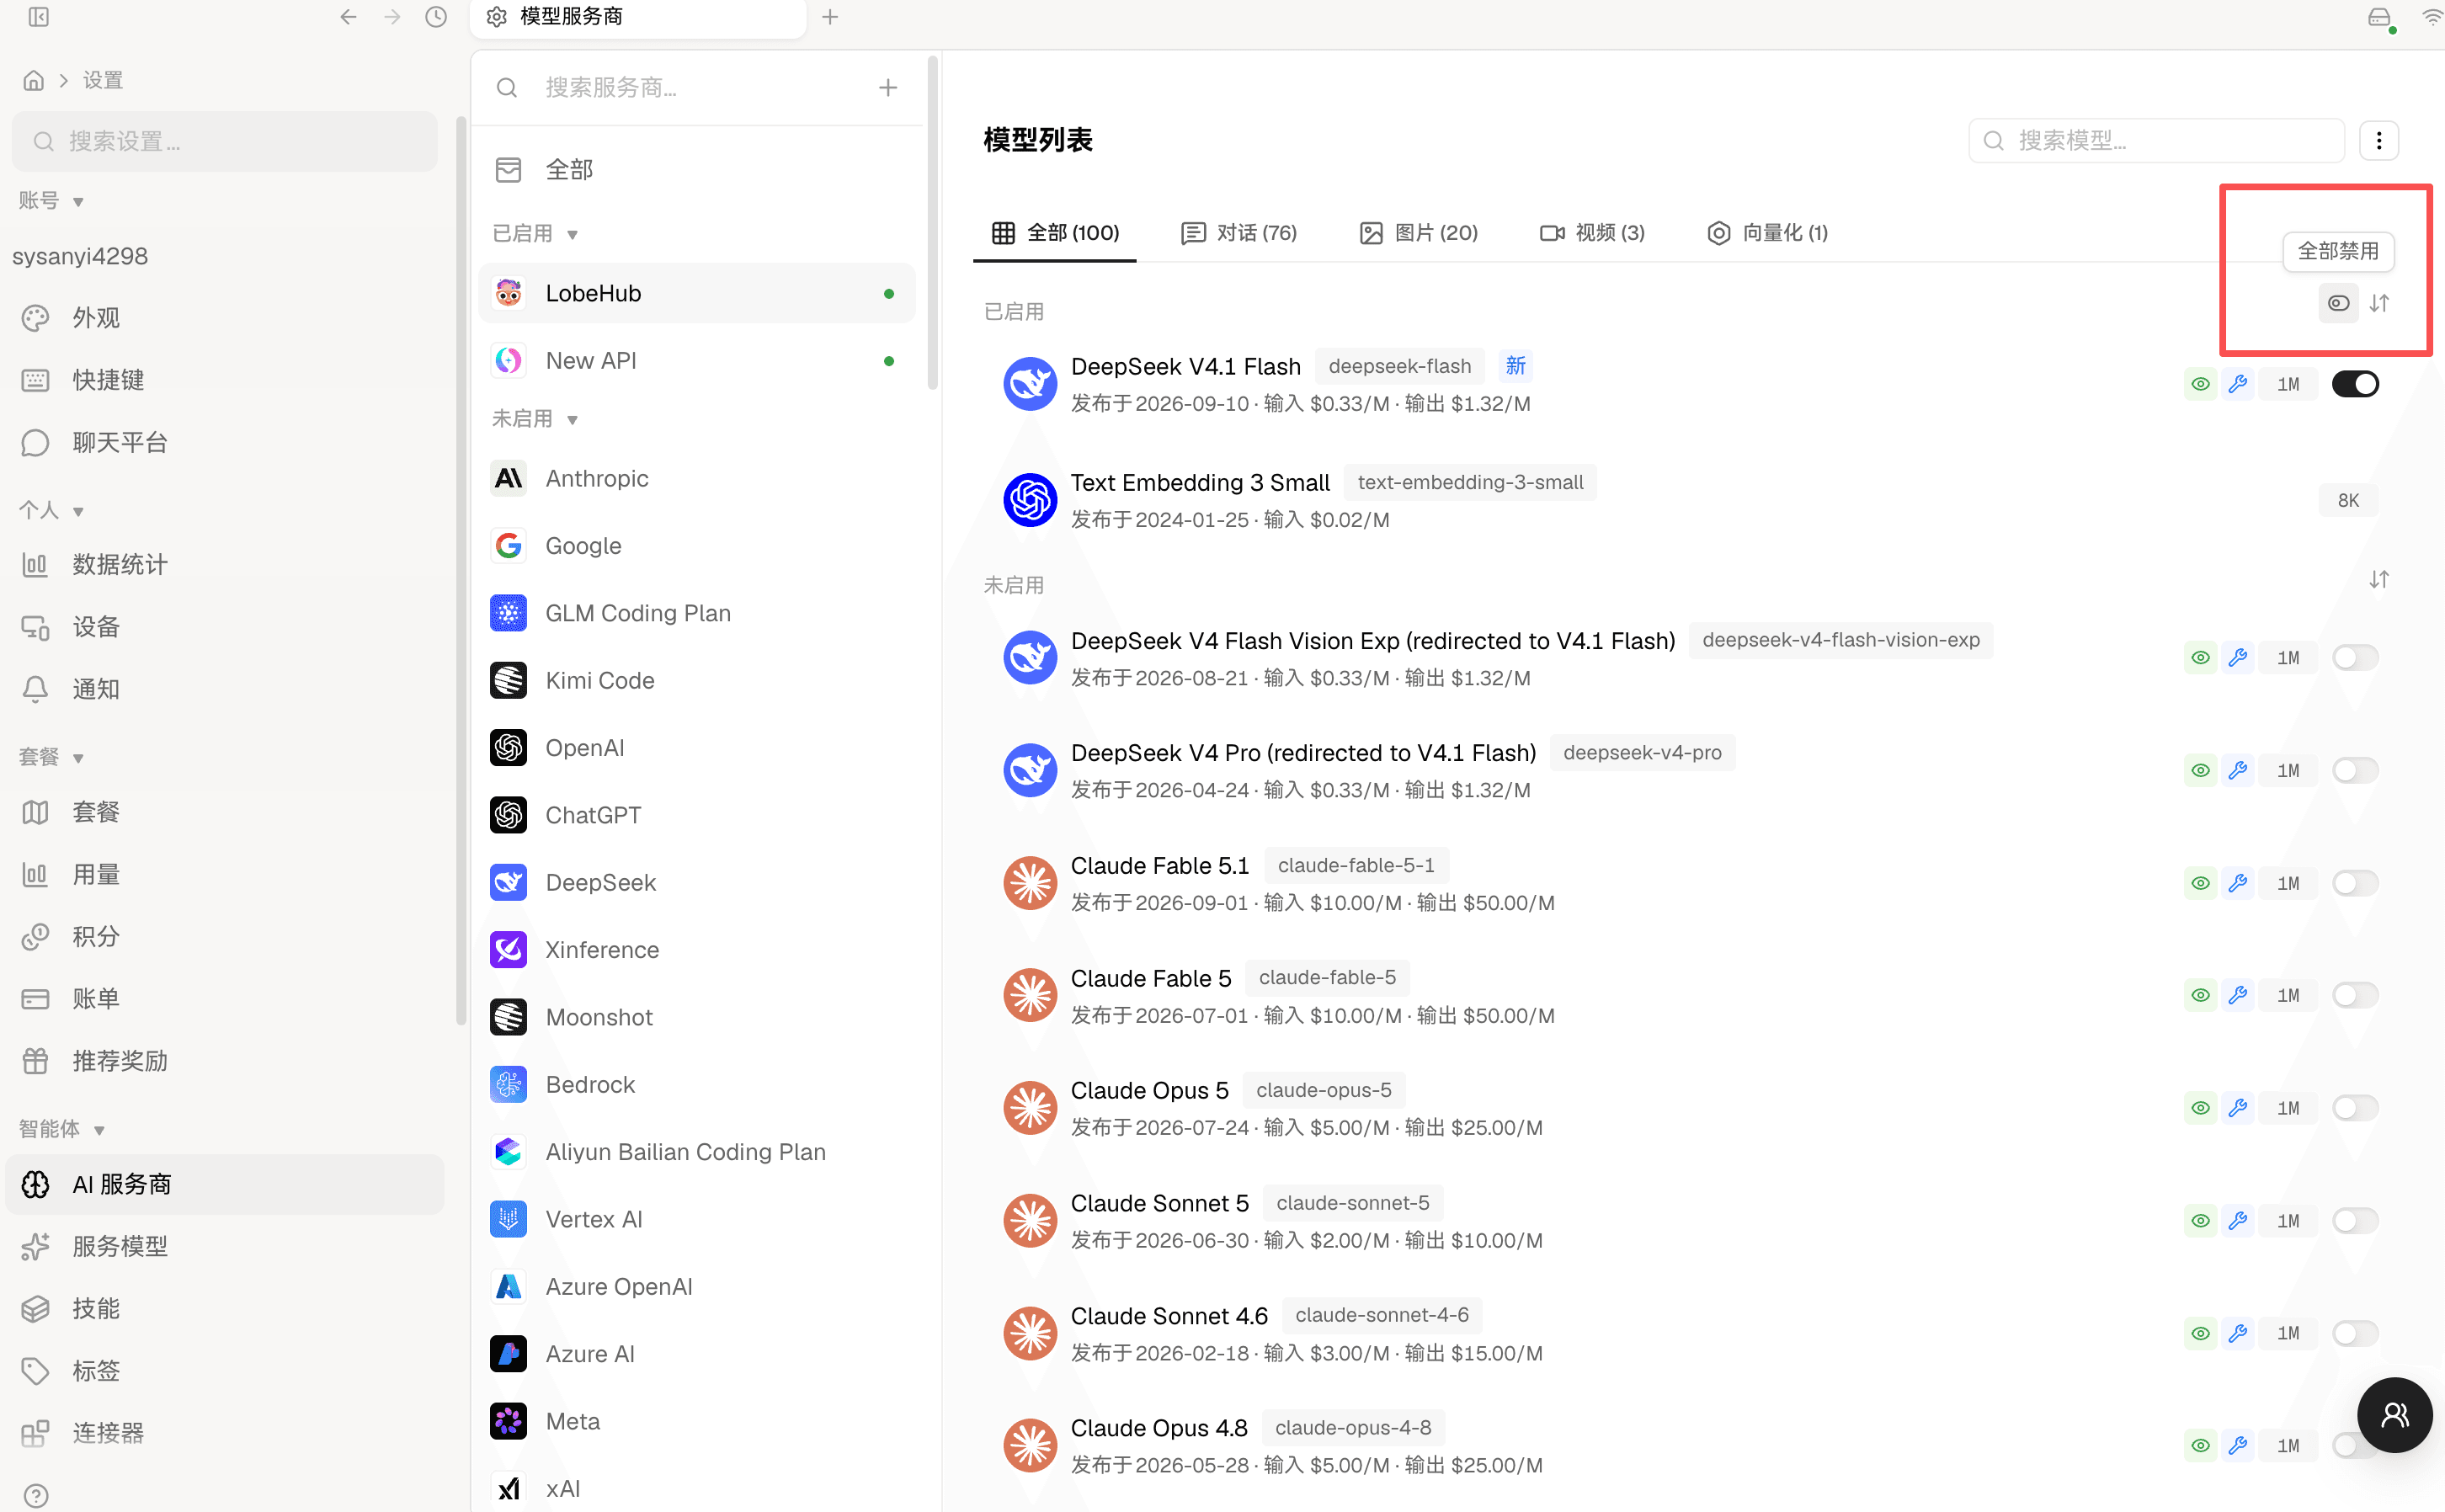Click the sort icon in disabled section
Screen dimensions: 2445x1512
2379,580
